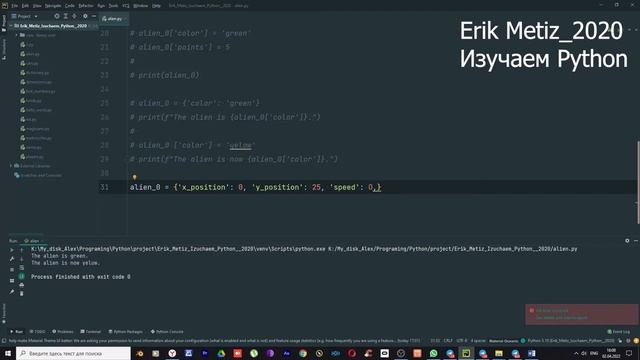Screen dimensions: 640x360
Task: Open the Python Console tab
Action: [167, 331]
